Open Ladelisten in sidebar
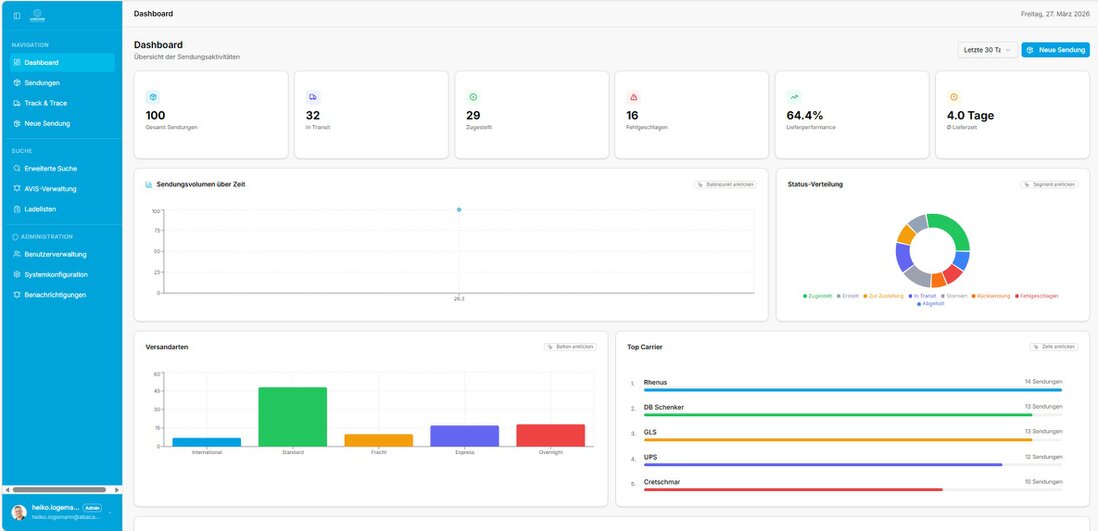Image resolution: width=1098 pixels, height=531 pixels. [x=62, y=209]
